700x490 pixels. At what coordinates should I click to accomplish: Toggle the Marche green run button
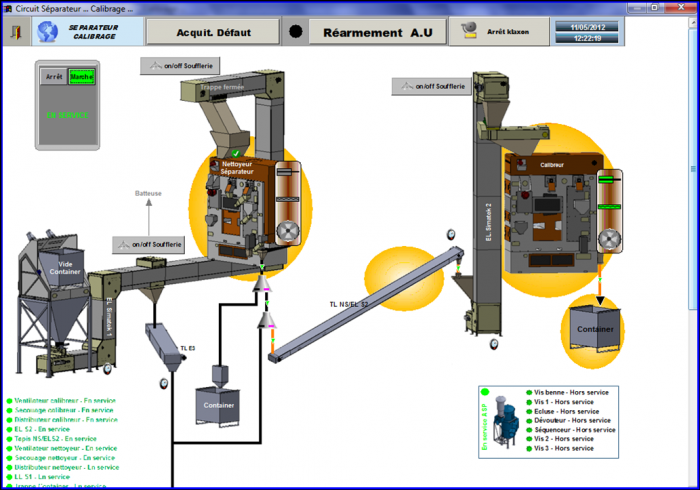click(x=82, y=77)
